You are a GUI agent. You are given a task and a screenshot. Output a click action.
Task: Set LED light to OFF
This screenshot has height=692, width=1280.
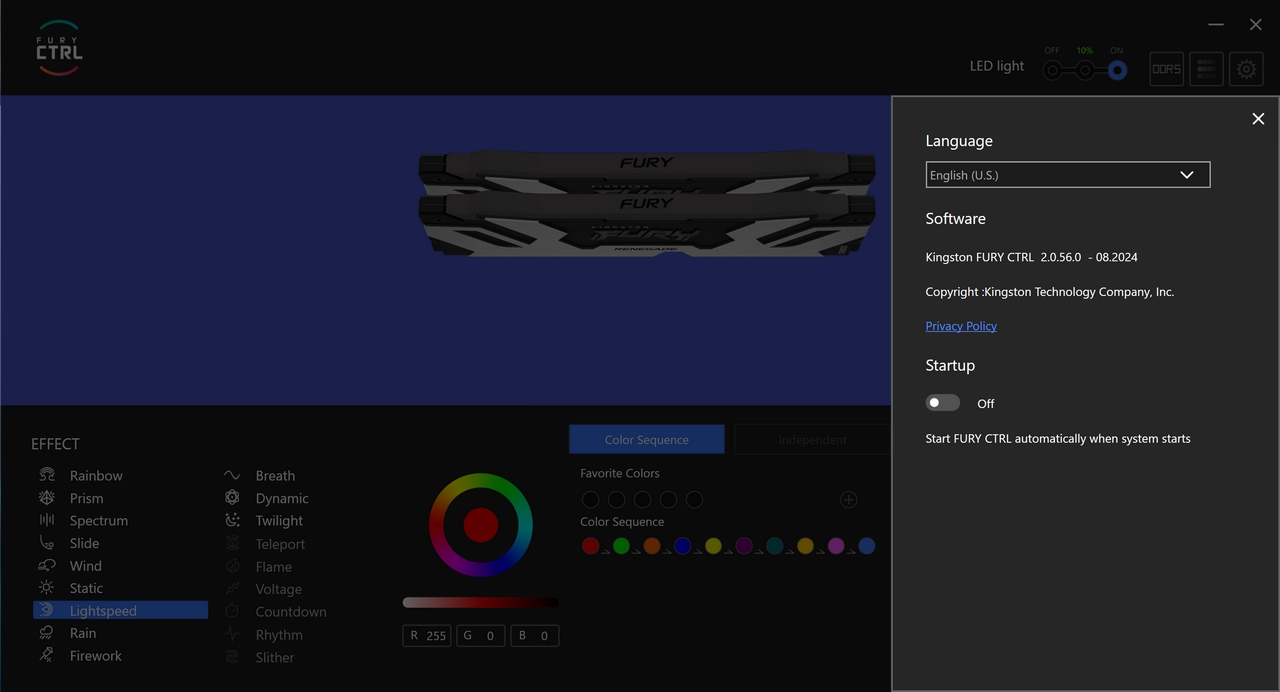coord(1052,70)
